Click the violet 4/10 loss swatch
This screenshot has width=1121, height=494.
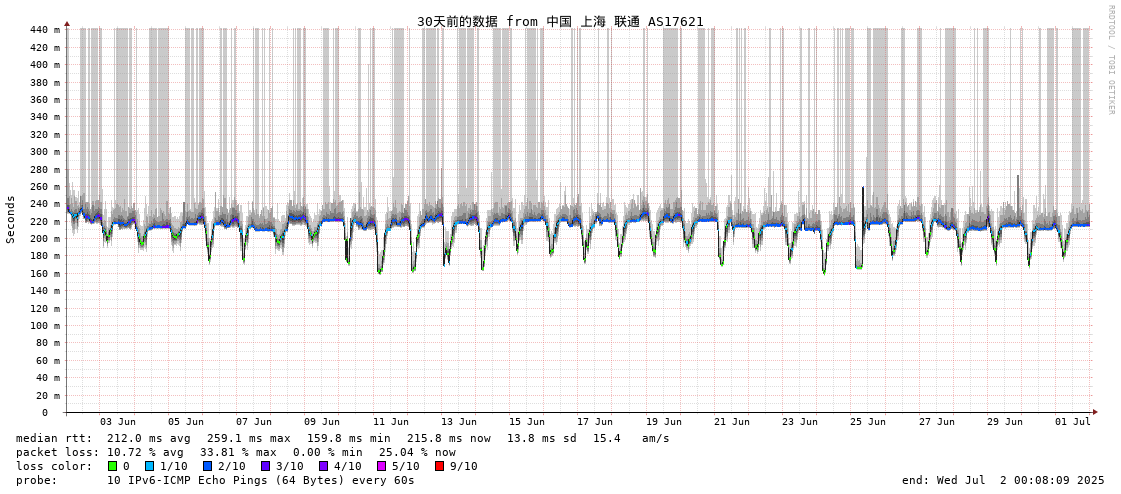[323, 466]
